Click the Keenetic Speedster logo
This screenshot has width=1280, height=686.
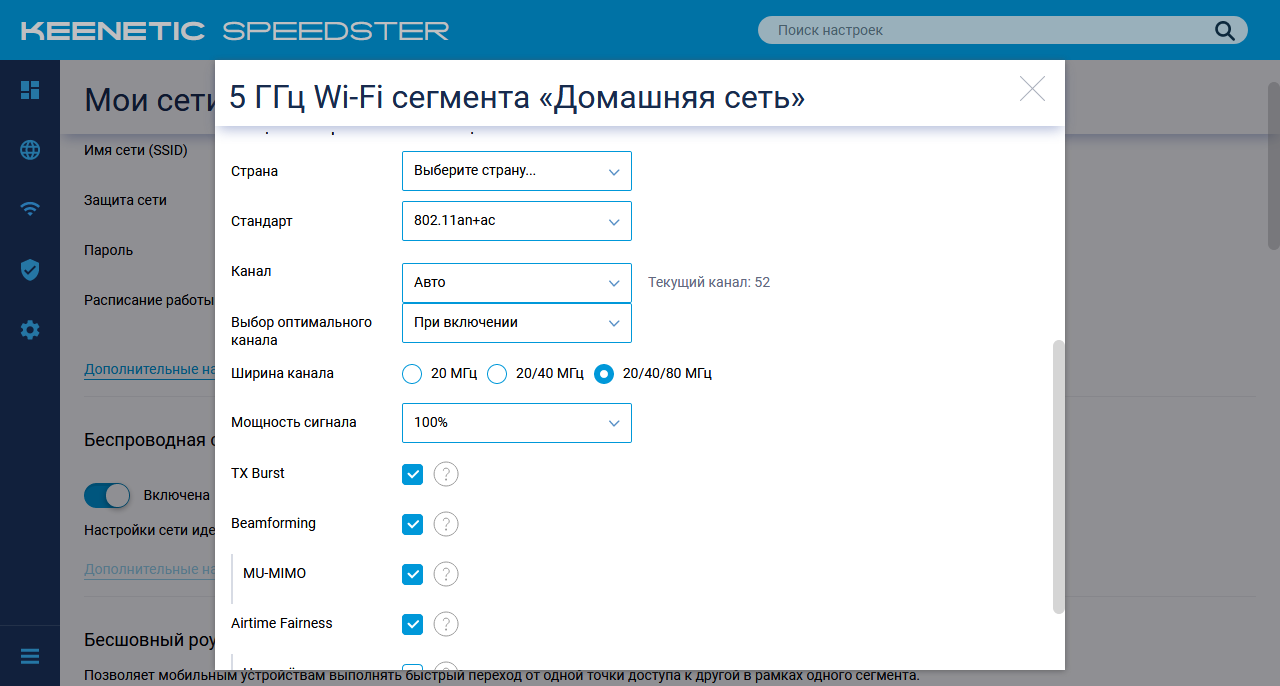(x=235, y=31)
